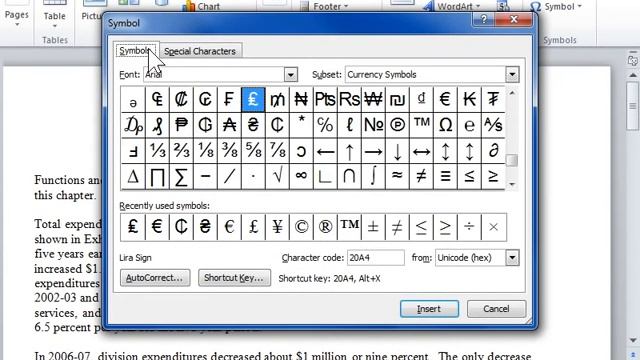Select division sign in recently used symbols
Viewport: 640px width, 360px height.
pos(469,227)
